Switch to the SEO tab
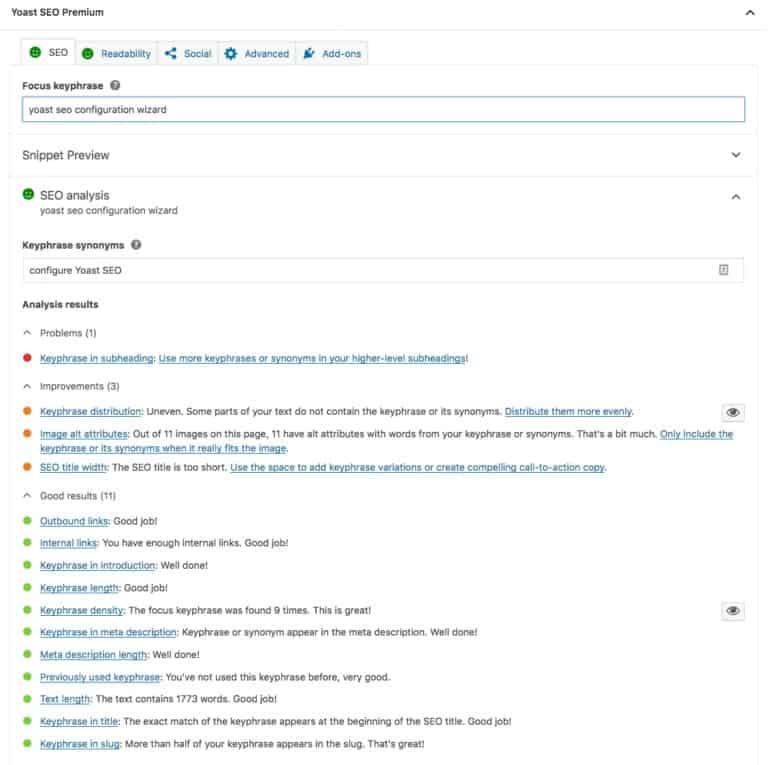The width and height of the screenshot is (768, 765). (x=49, y=53)
